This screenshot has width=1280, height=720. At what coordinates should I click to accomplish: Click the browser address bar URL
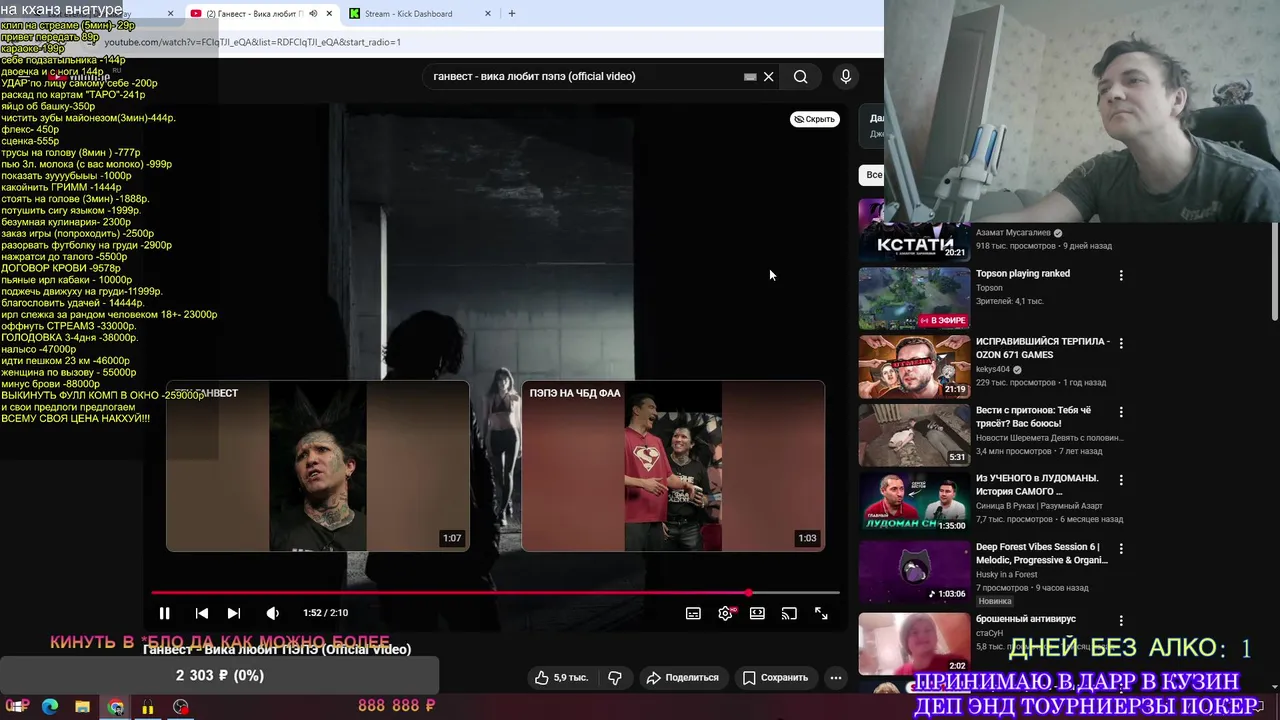coord(253,42)
